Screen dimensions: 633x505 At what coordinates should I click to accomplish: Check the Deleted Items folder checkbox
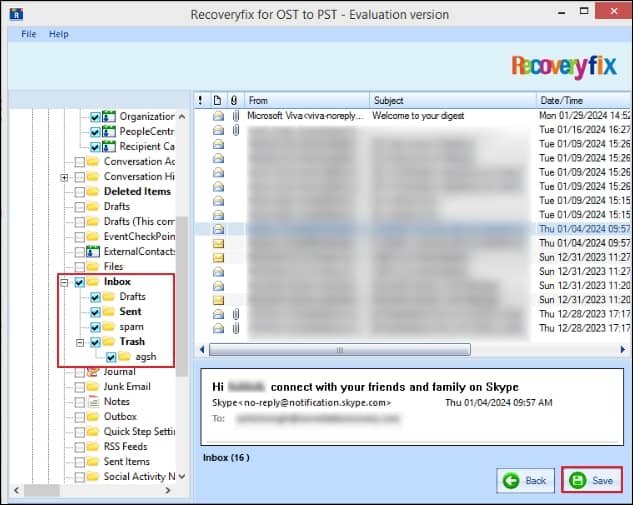point(80,192)
